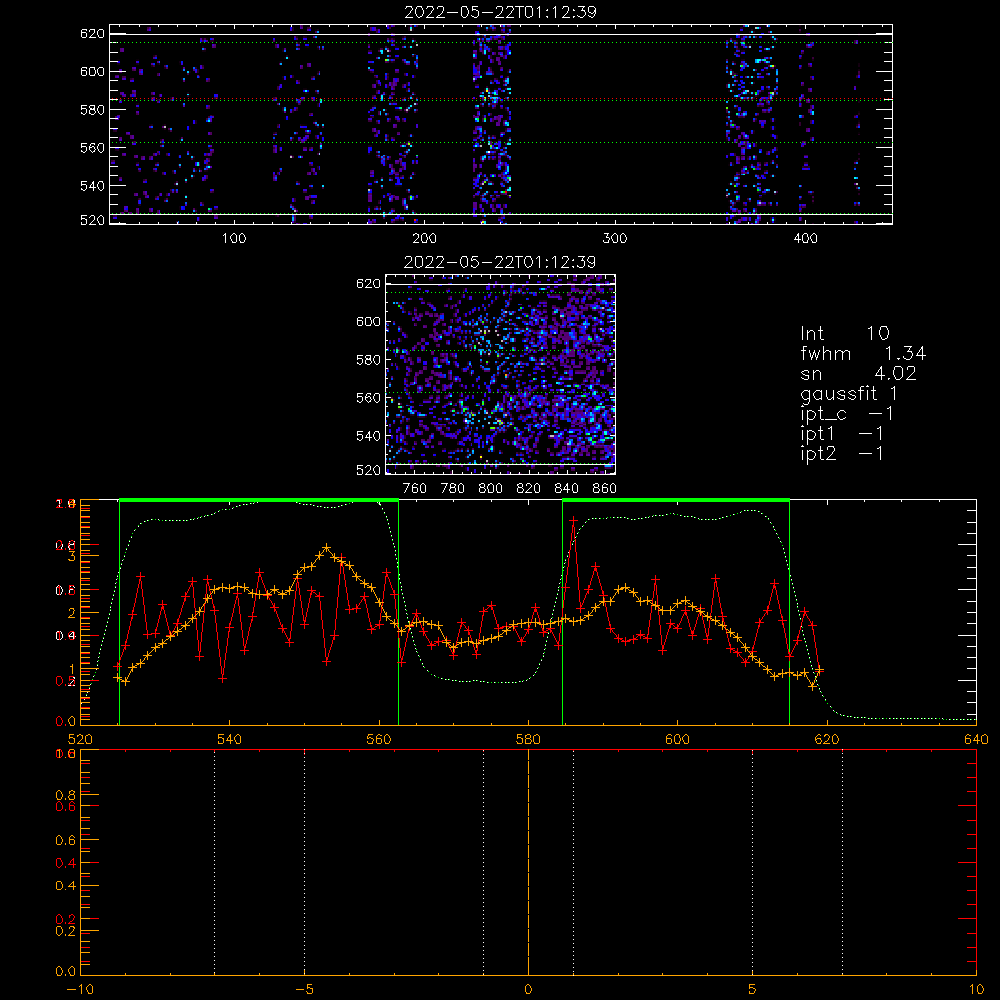Click the dense pixel column near x=235 in top panel
Screen dimensions: 1000x1000
(492, 124)
